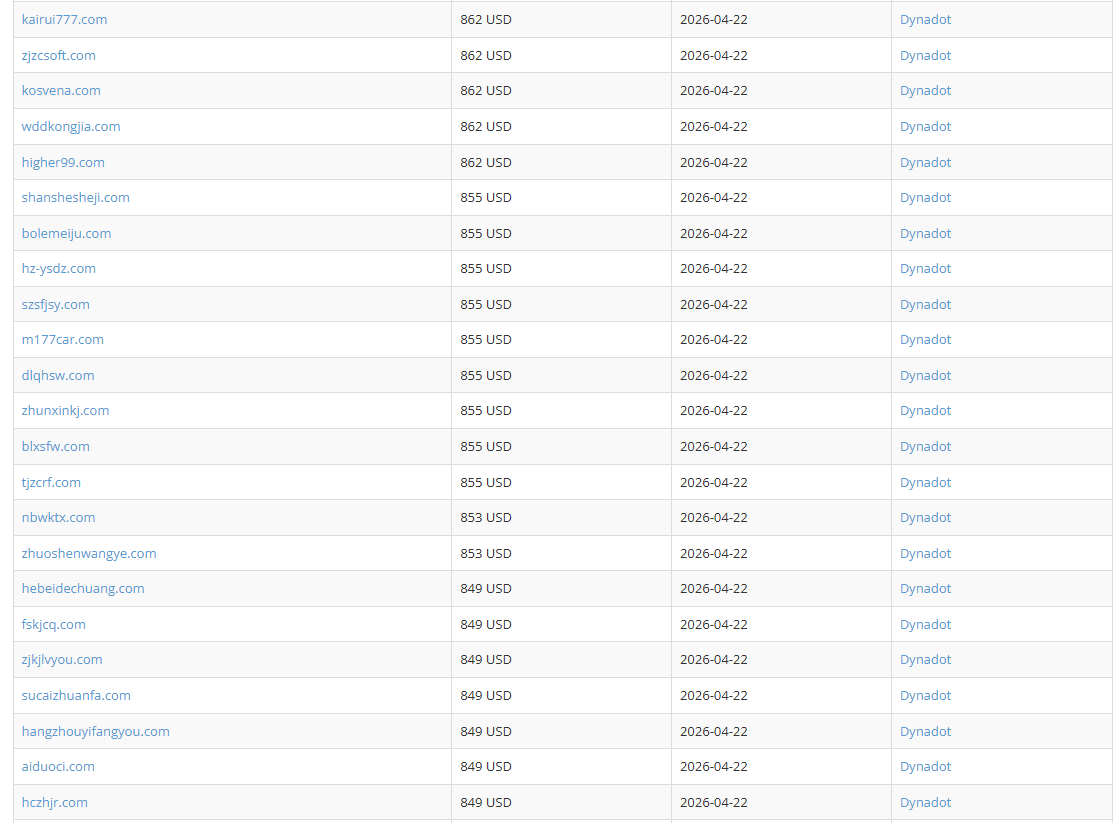Select the 862 USD price for higher99.com
The height and width of the screenshot is (823, 1114).
click(486, 163)
